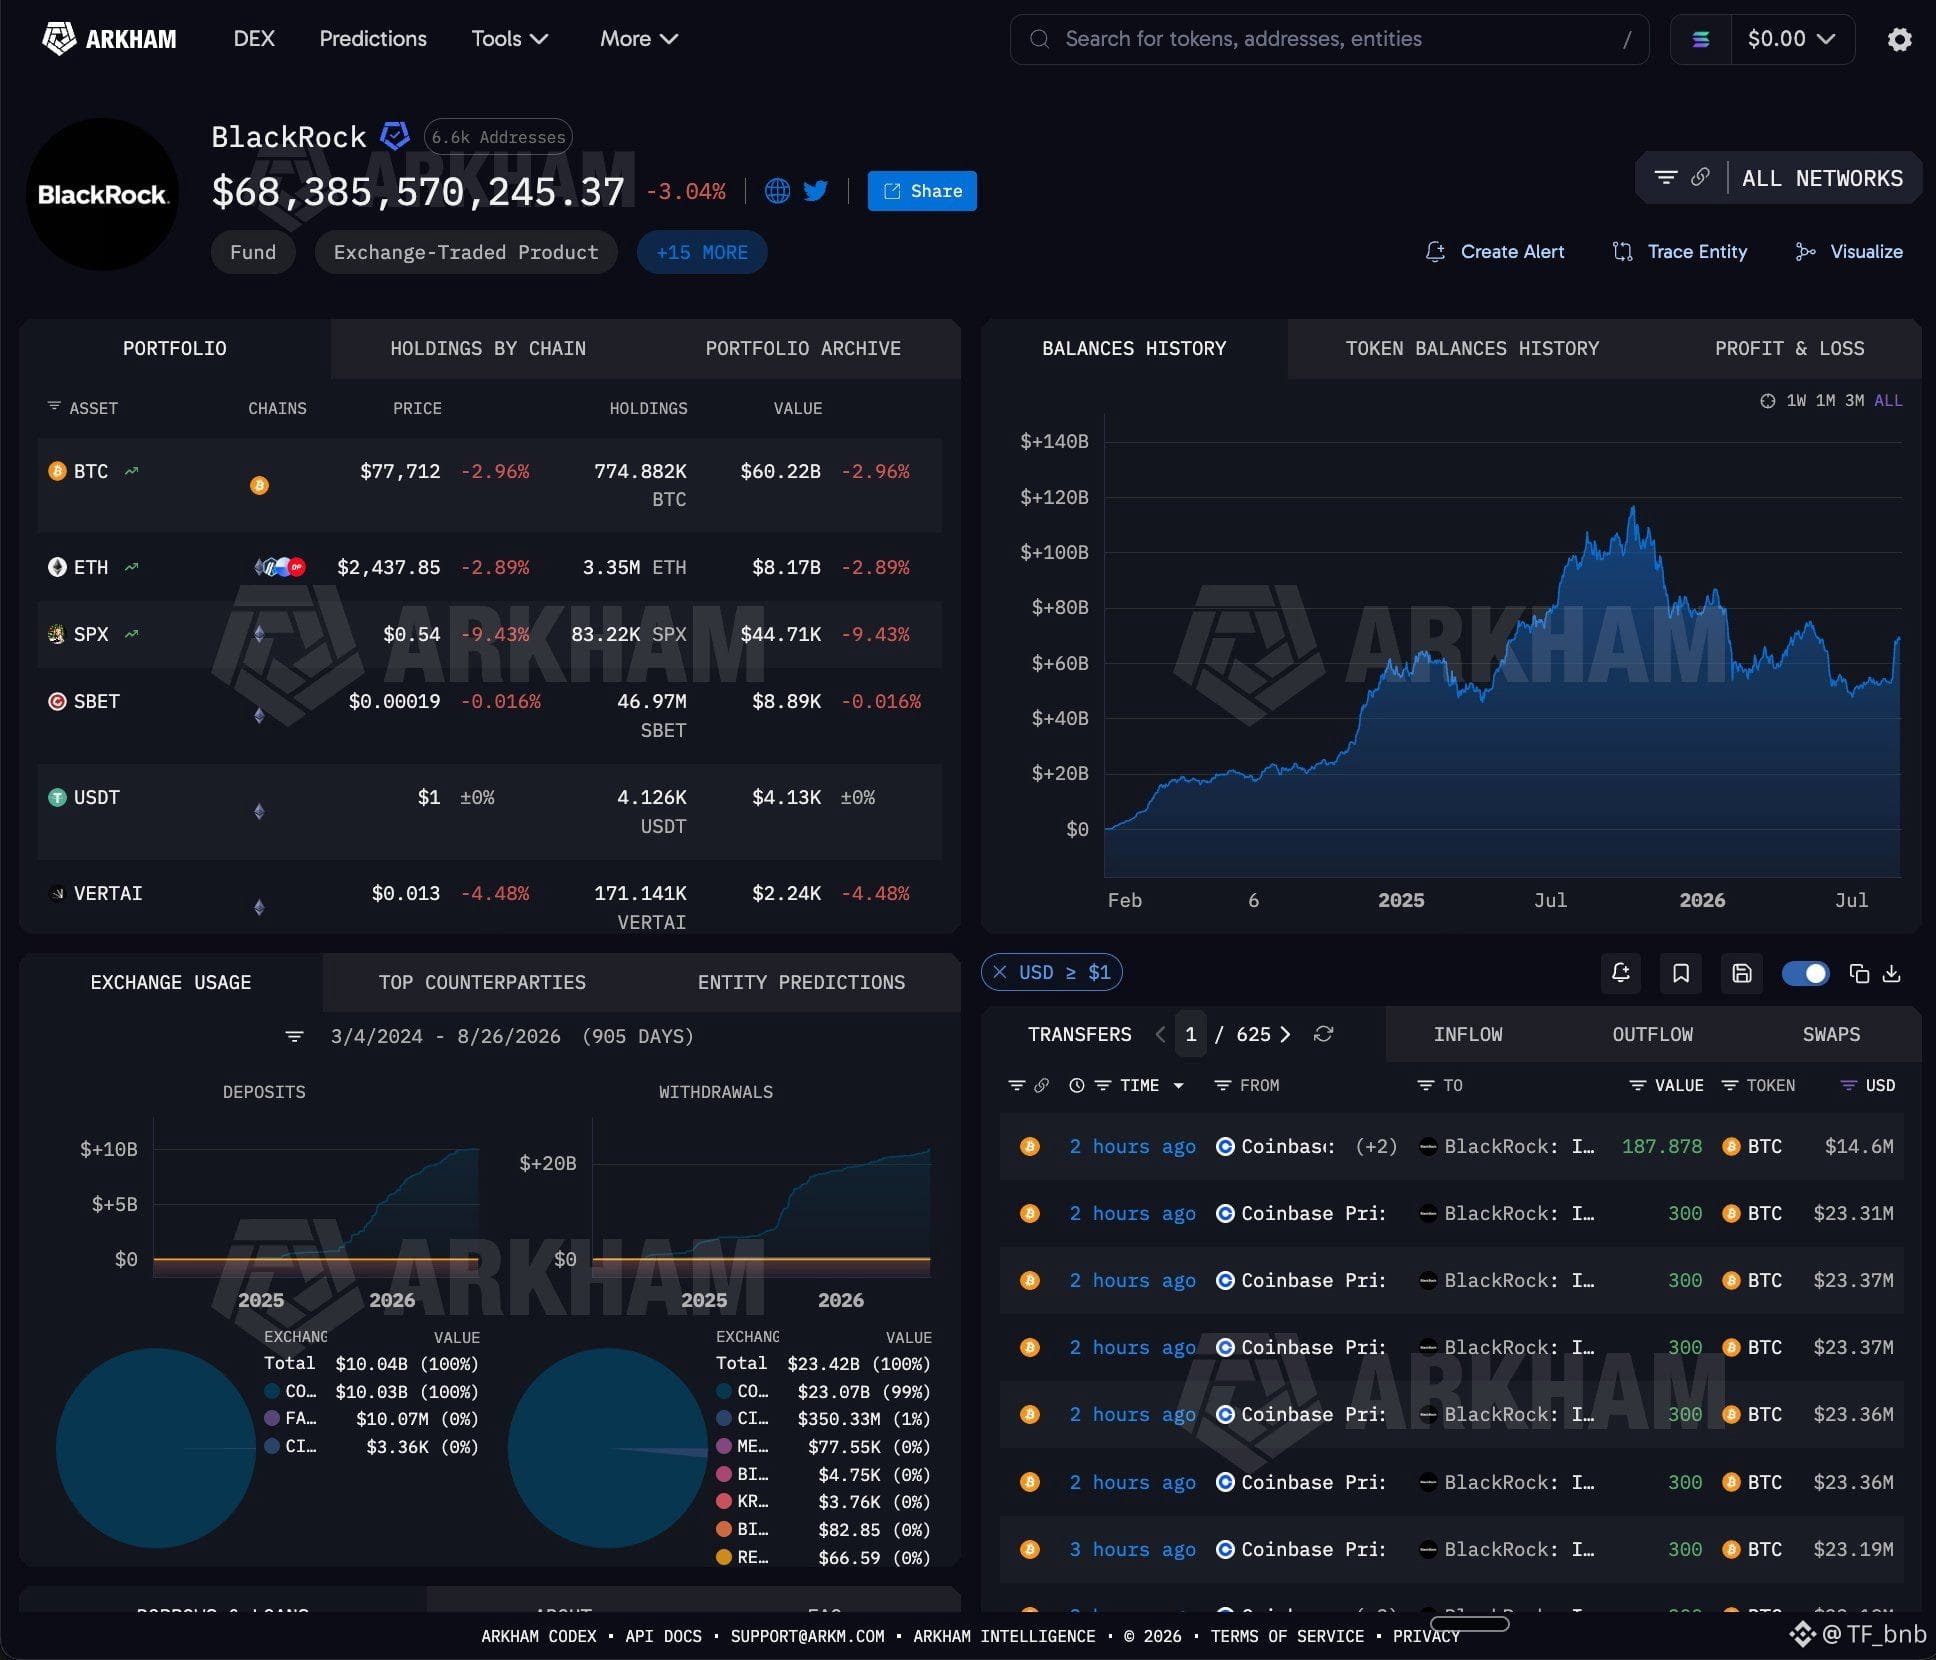Click the ME… purple legend dot in withdrawals

click(724, 1447)
